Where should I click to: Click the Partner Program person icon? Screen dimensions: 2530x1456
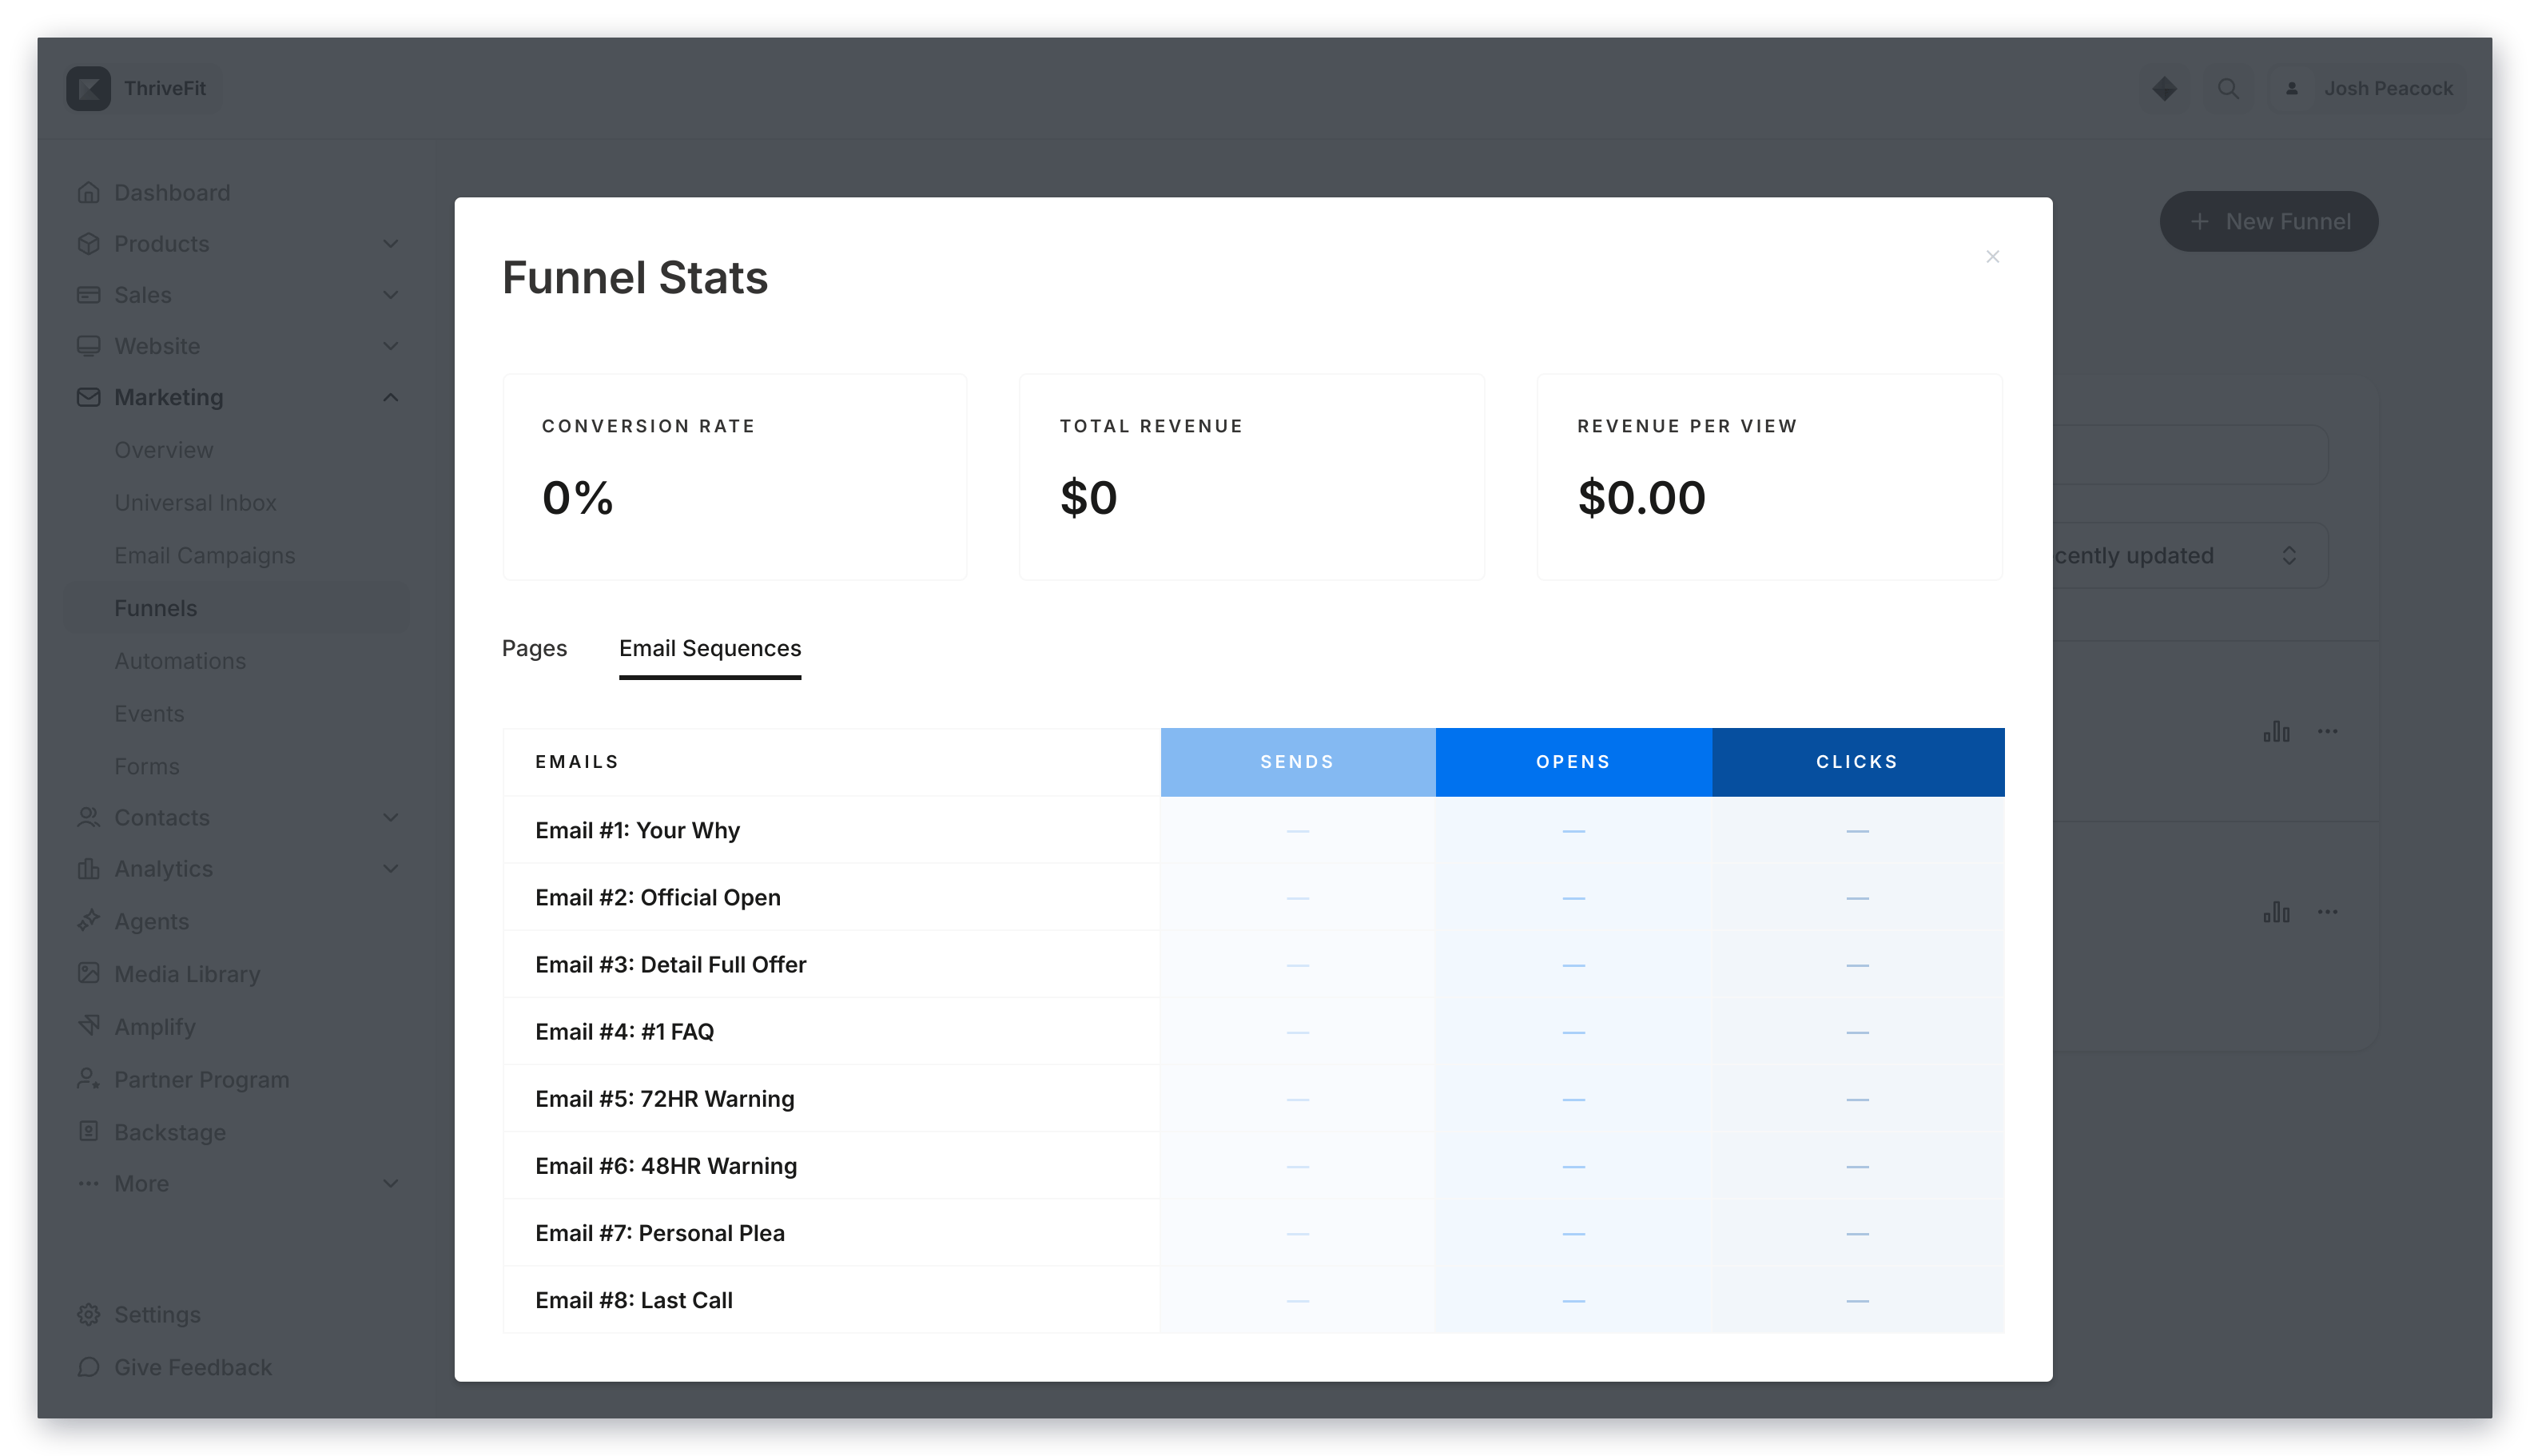(88, 1079)
